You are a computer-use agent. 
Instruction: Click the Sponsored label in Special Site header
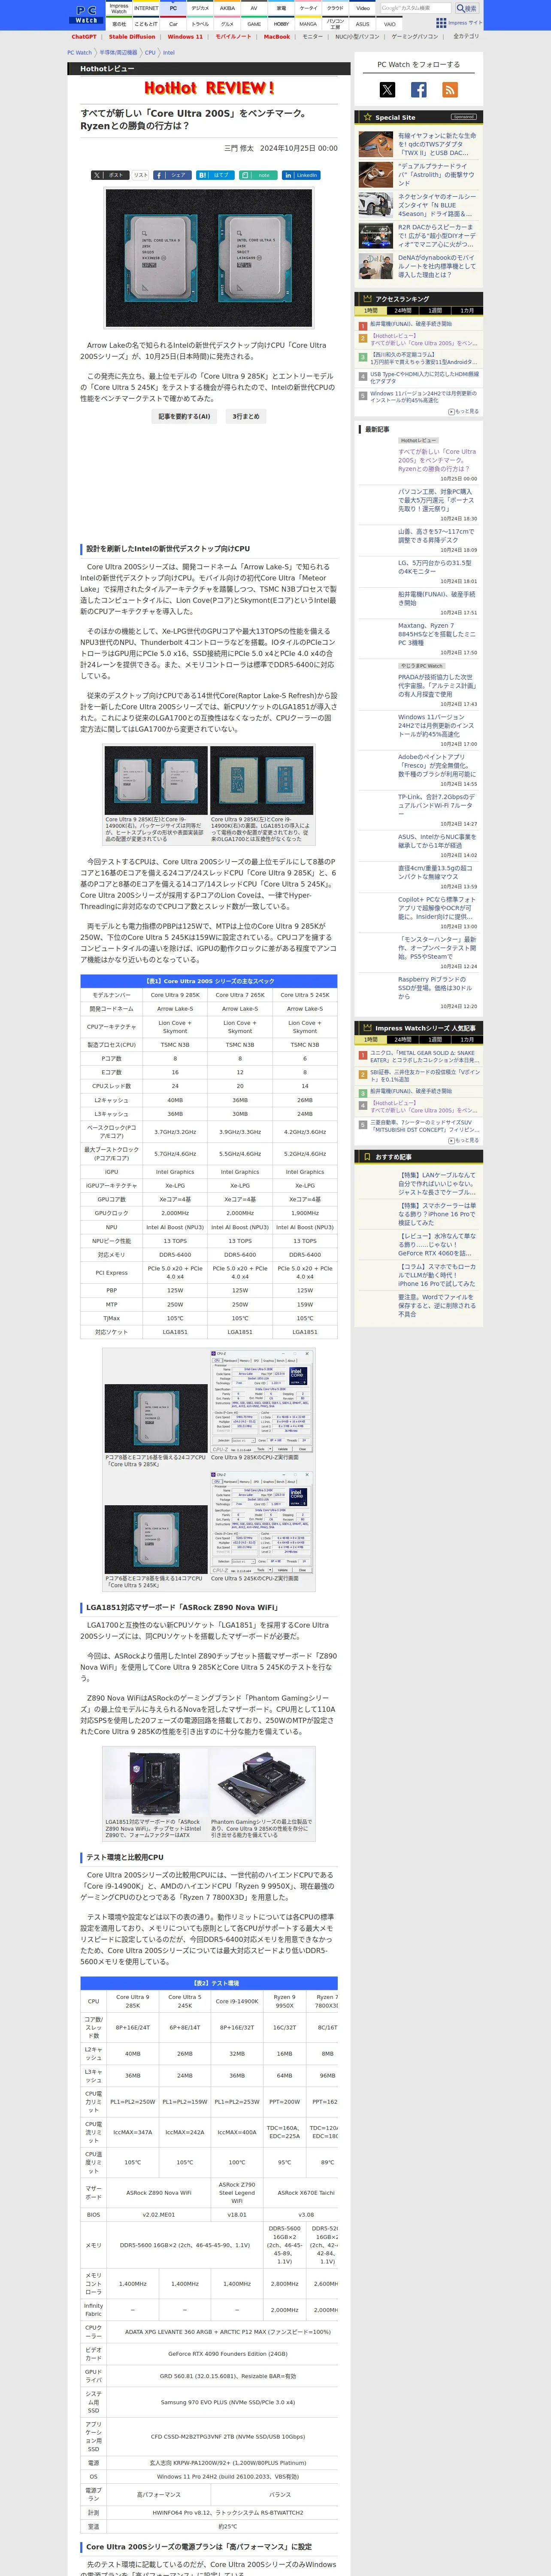pyautogui.click(x=463, y=117)
